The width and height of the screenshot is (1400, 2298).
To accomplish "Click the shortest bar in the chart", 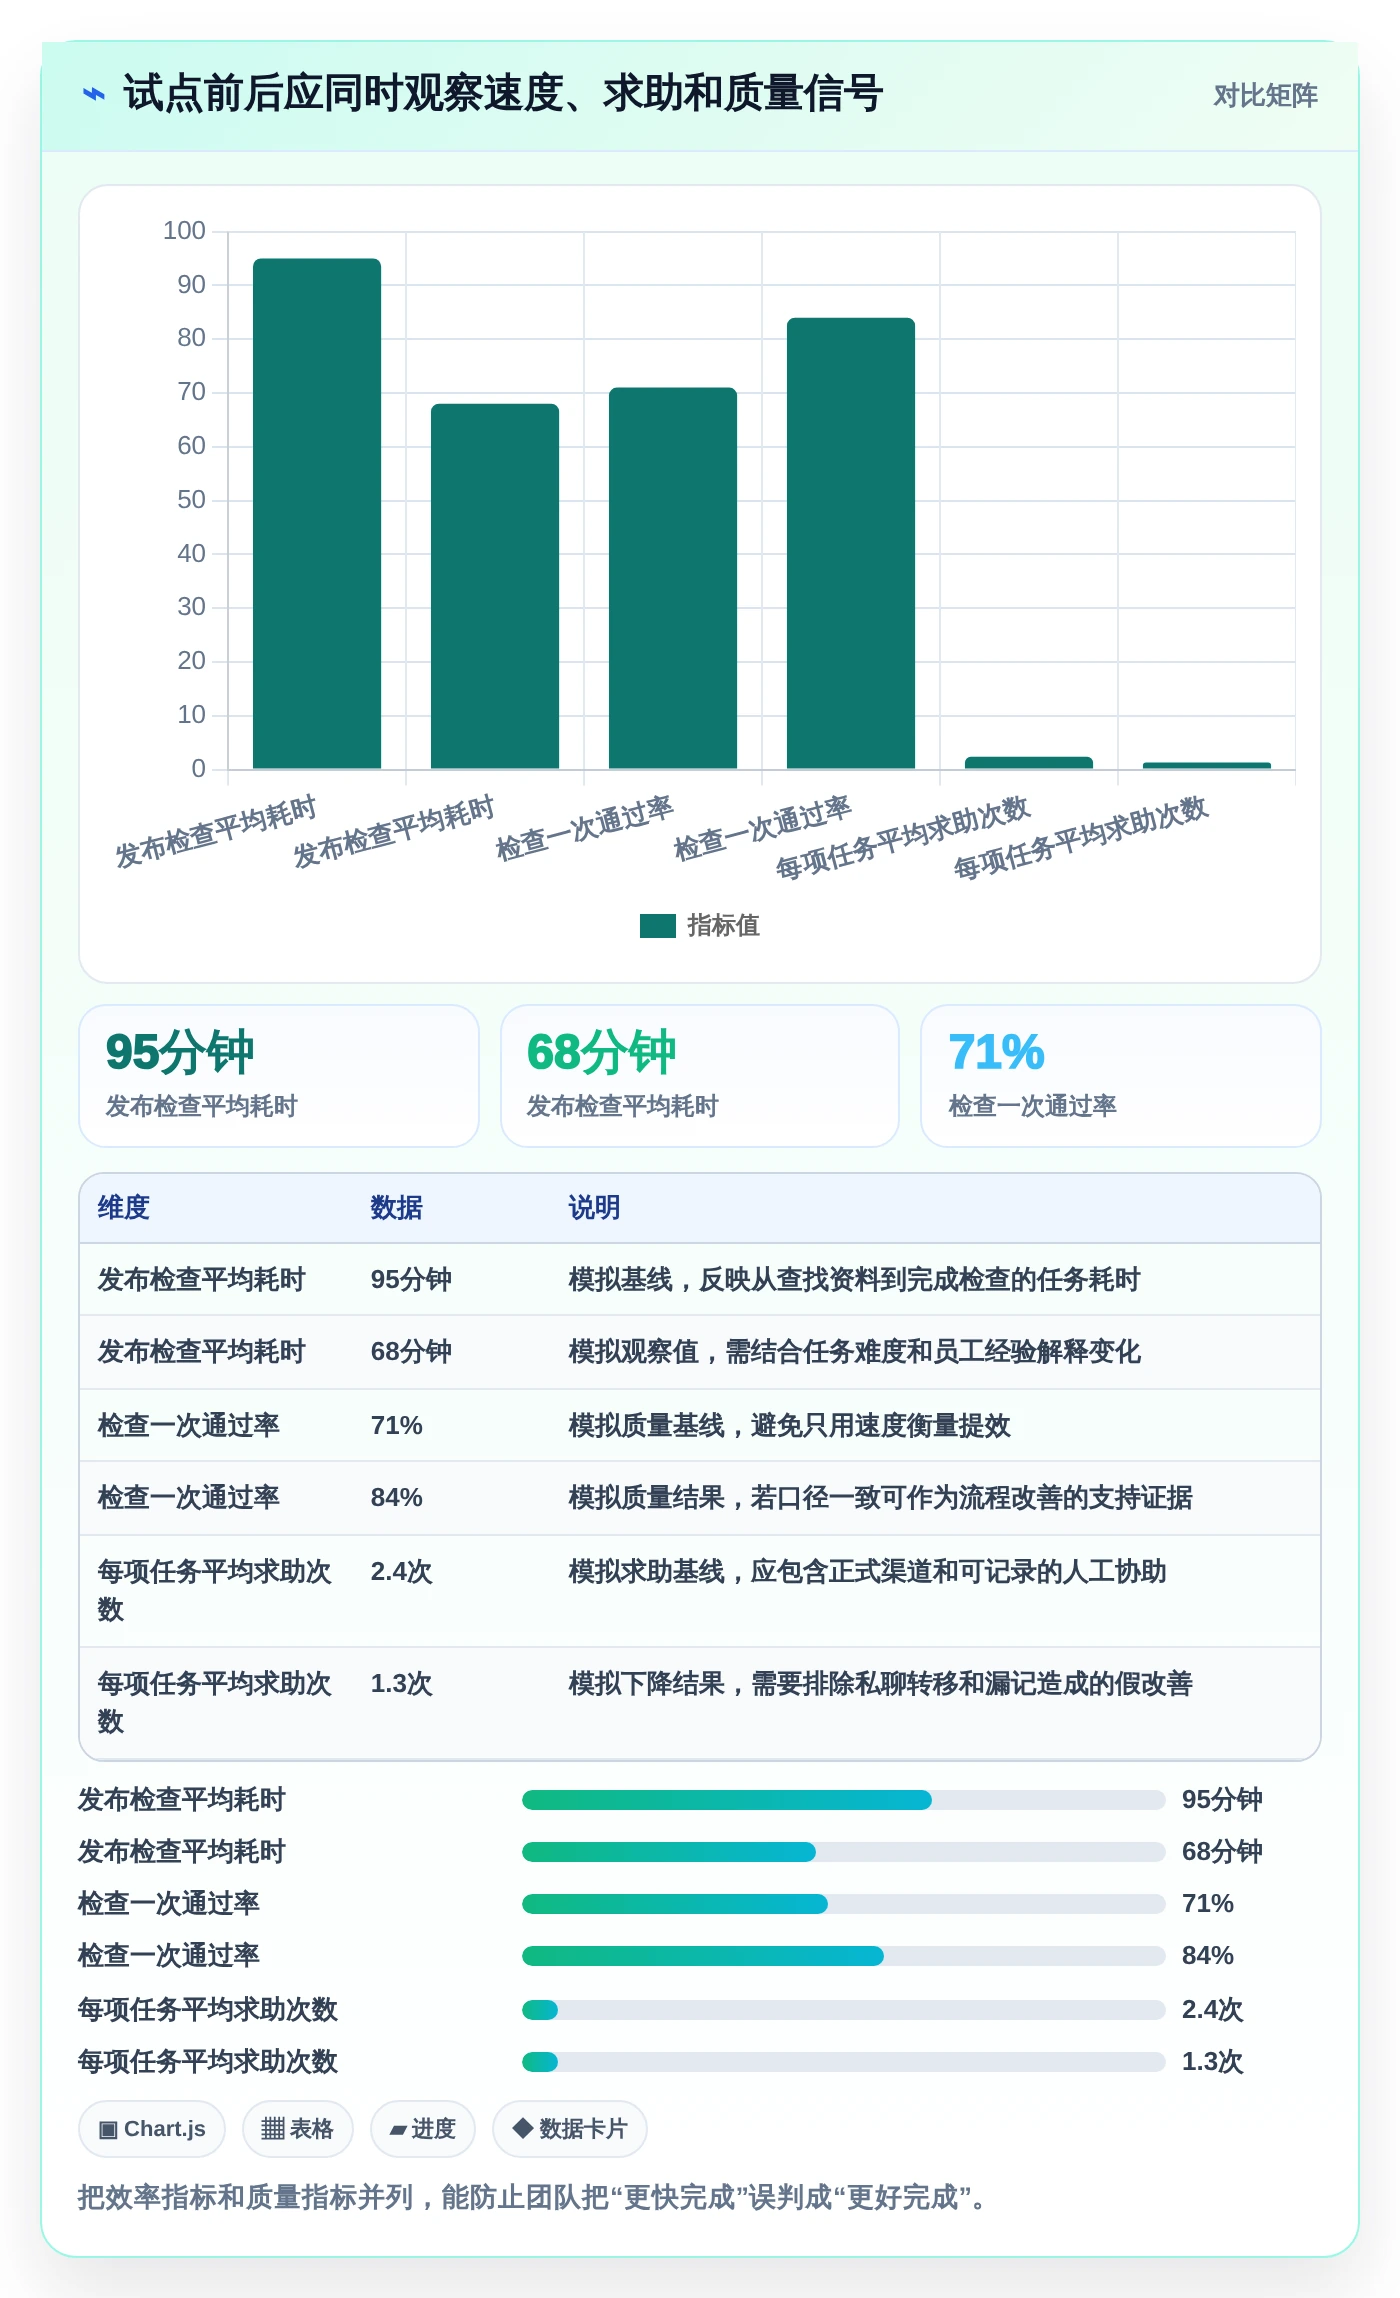I will [1207, 766].
